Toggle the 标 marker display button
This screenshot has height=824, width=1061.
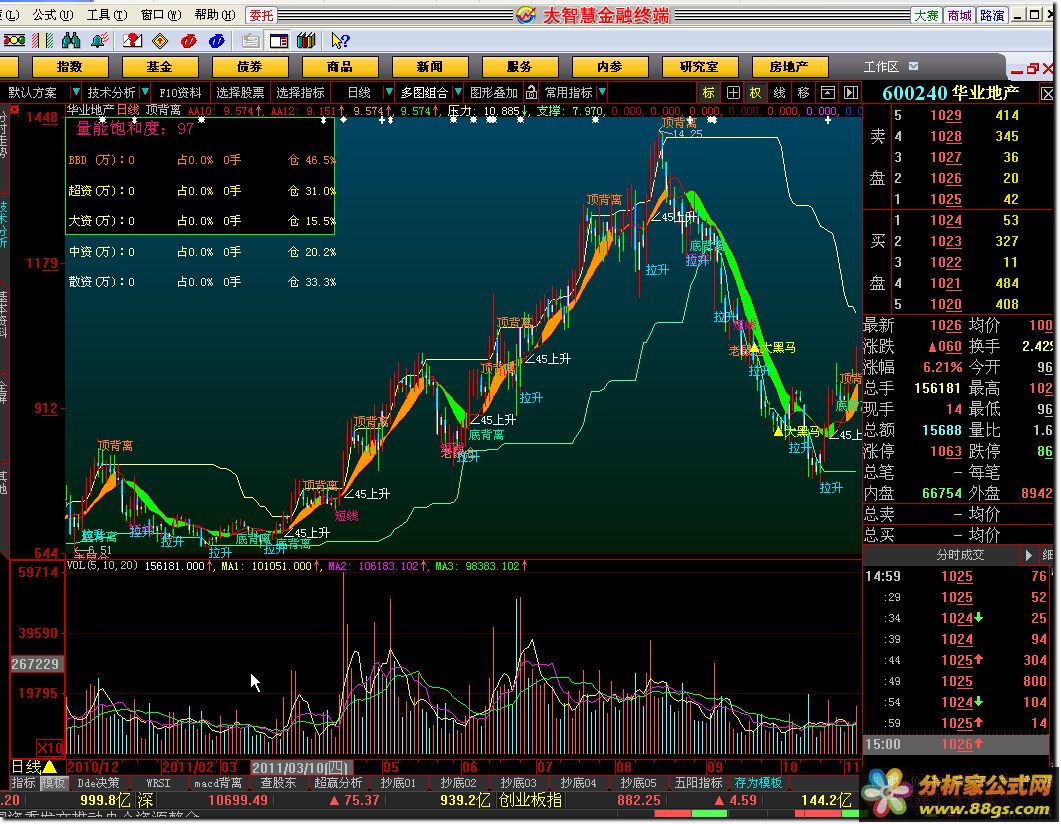point(708,92)
